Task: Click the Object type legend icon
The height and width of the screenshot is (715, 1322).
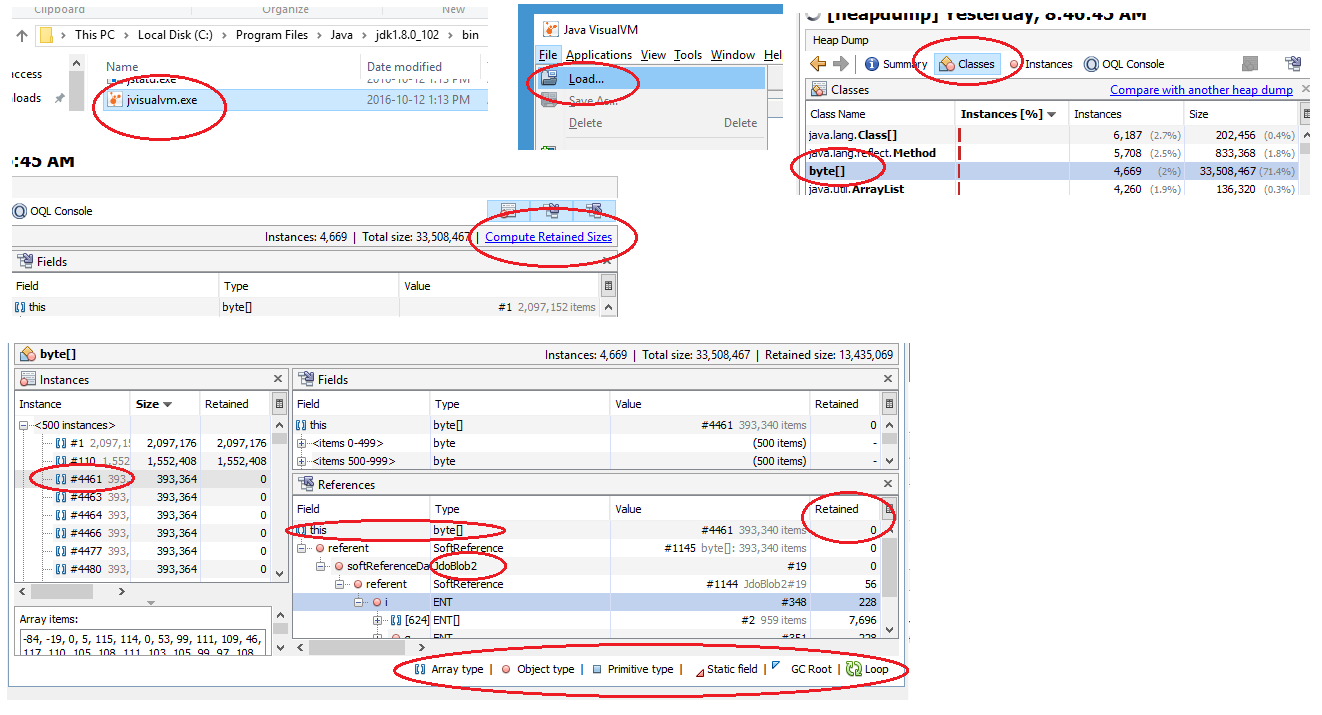Action: 507,669
